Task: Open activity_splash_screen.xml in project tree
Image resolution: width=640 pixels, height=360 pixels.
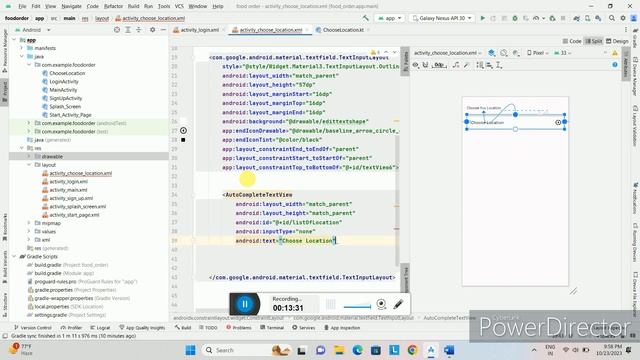Action: [78, 207]
